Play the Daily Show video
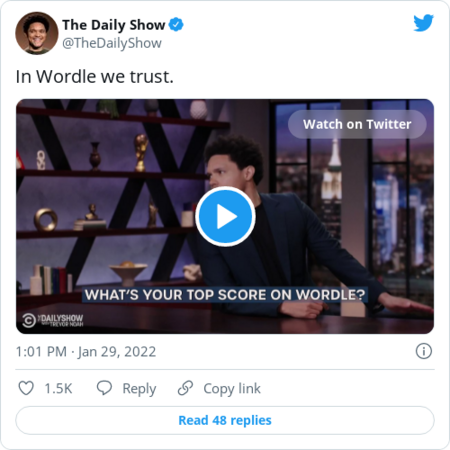Viewport: 450px width, 450px height. 225,216
